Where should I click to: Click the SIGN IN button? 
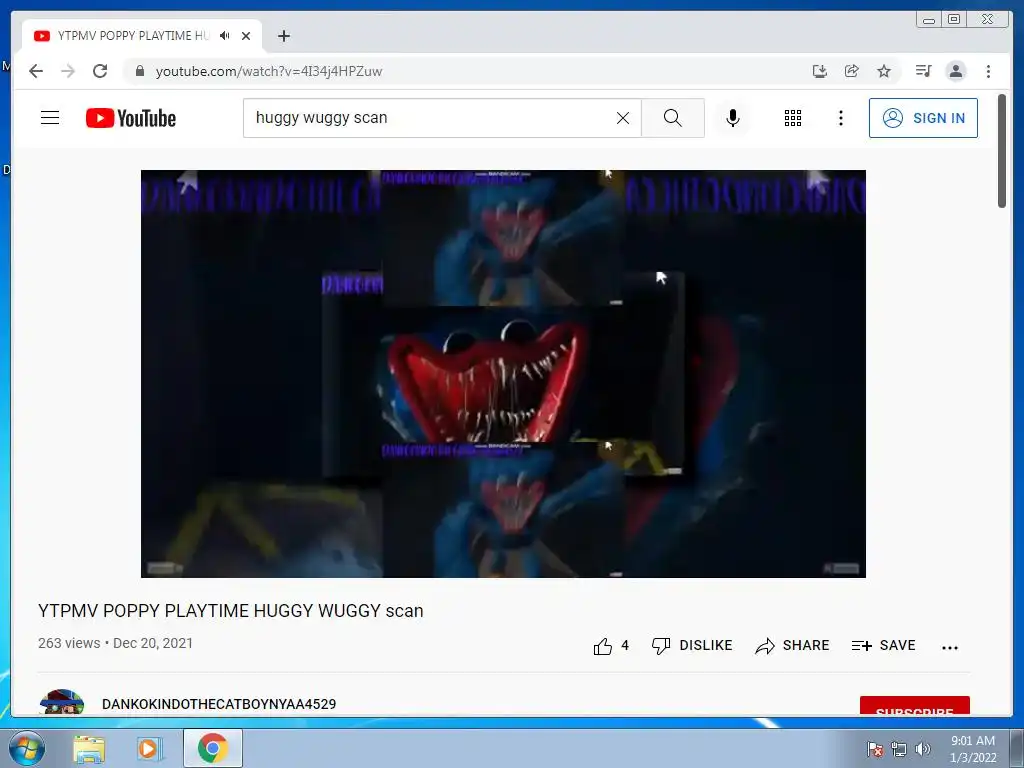coord(923,118)
